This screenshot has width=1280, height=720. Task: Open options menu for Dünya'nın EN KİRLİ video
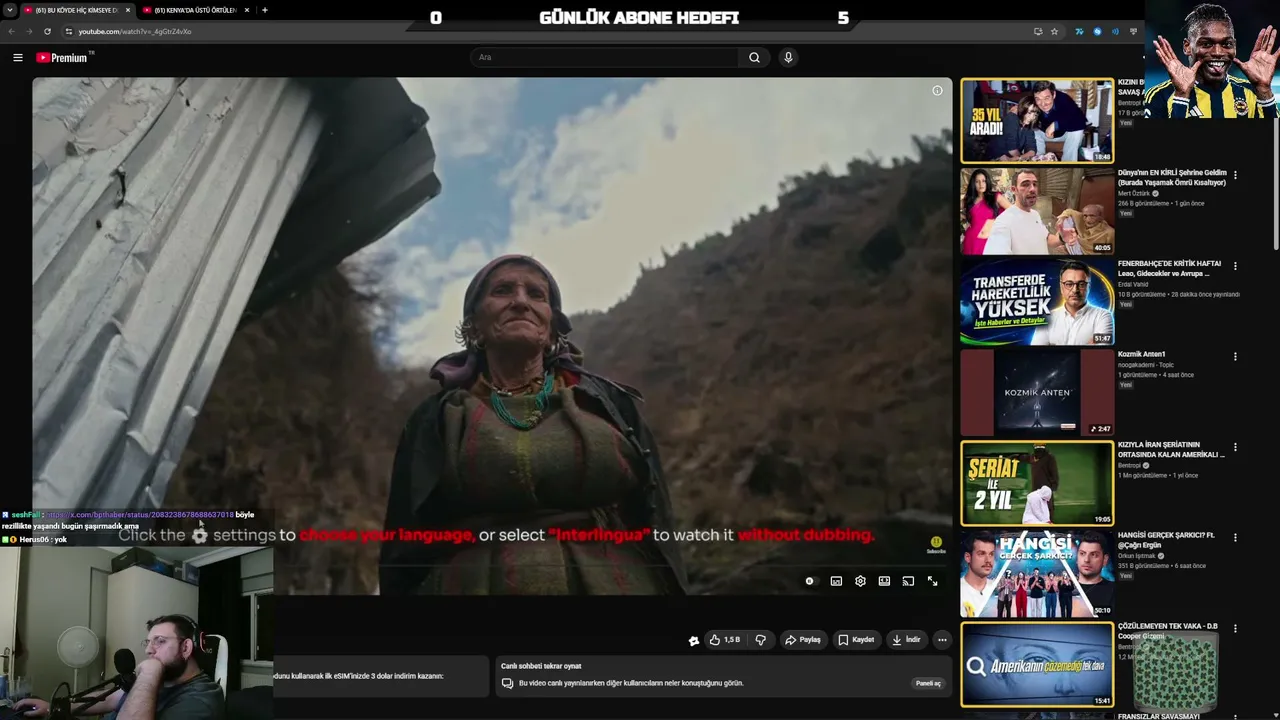(1235, 175)
